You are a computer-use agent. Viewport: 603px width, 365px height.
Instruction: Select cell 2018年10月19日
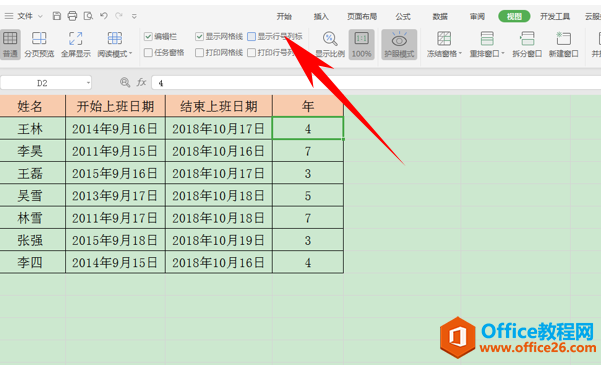pos(219,240)
